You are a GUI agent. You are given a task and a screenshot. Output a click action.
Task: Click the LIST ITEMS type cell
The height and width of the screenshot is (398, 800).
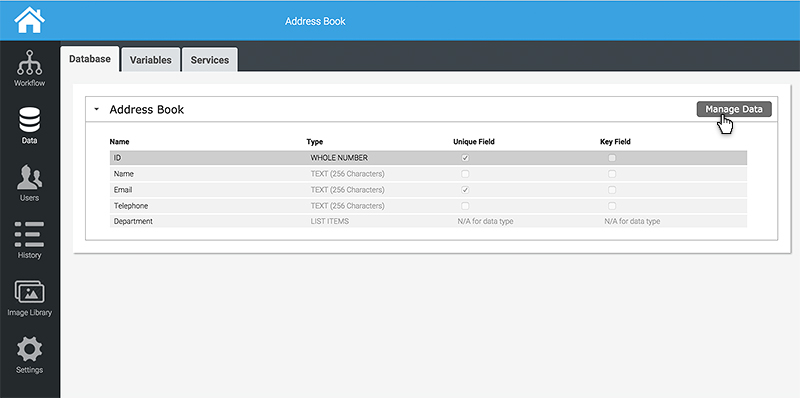[x=330, y=221]
